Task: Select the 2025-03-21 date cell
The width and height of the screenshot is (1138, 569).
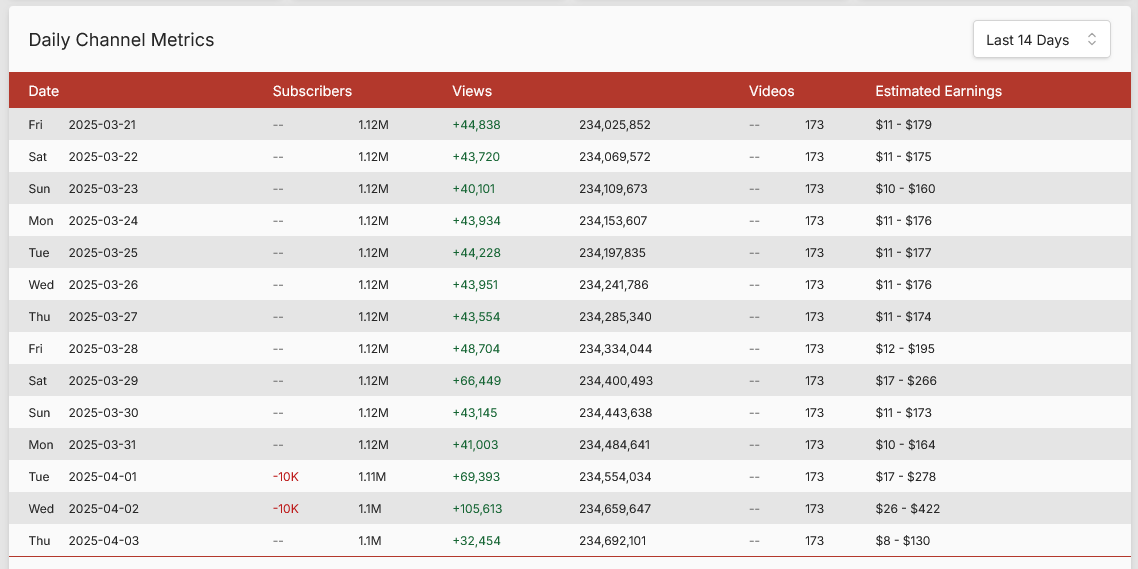Action: tap(102, 125)
